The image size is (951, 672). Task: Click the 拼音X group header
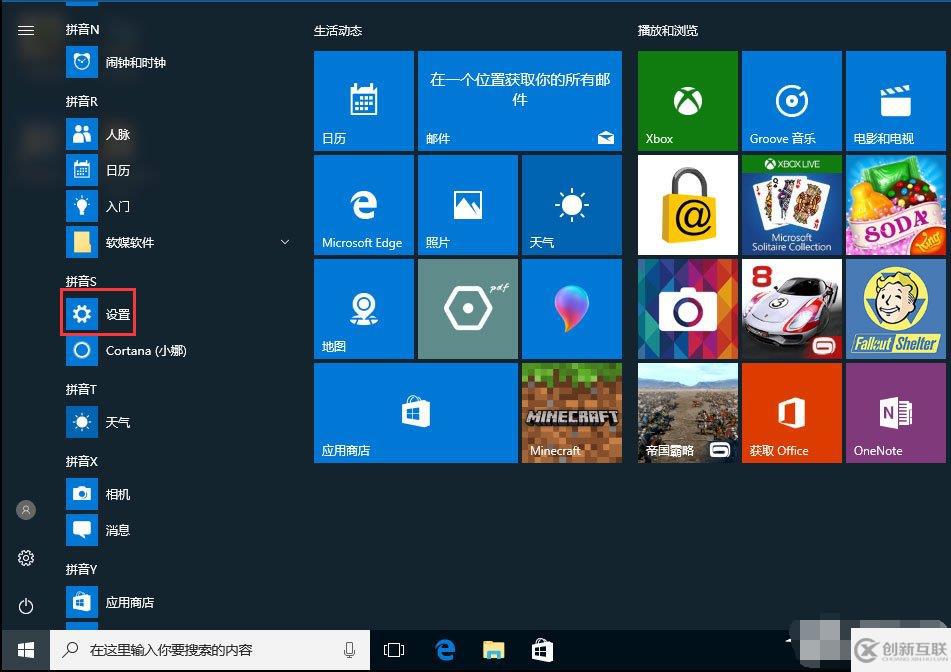(82, 461)
